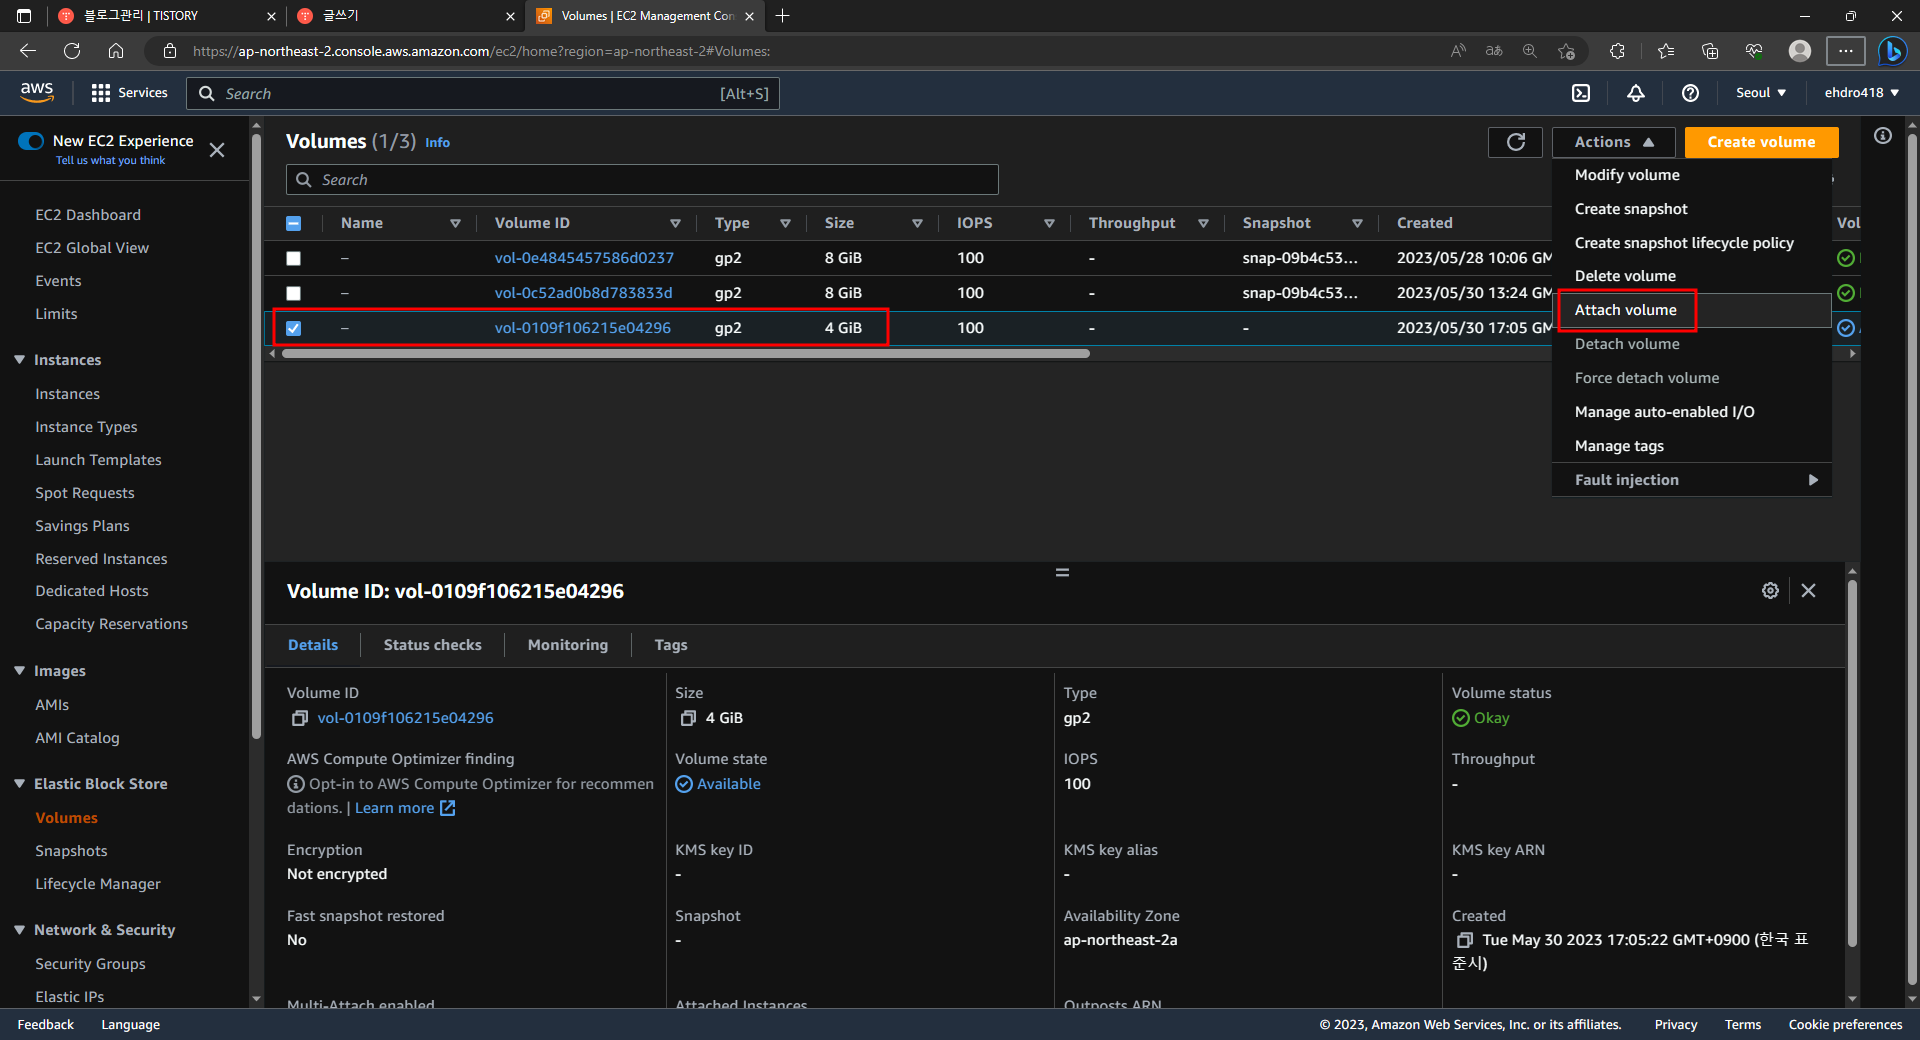Switch to the TISTORY blog admin browser tab
The width and height of the screenshot is (1920, 1040).
pyautogui.click(x=166, y=16)
